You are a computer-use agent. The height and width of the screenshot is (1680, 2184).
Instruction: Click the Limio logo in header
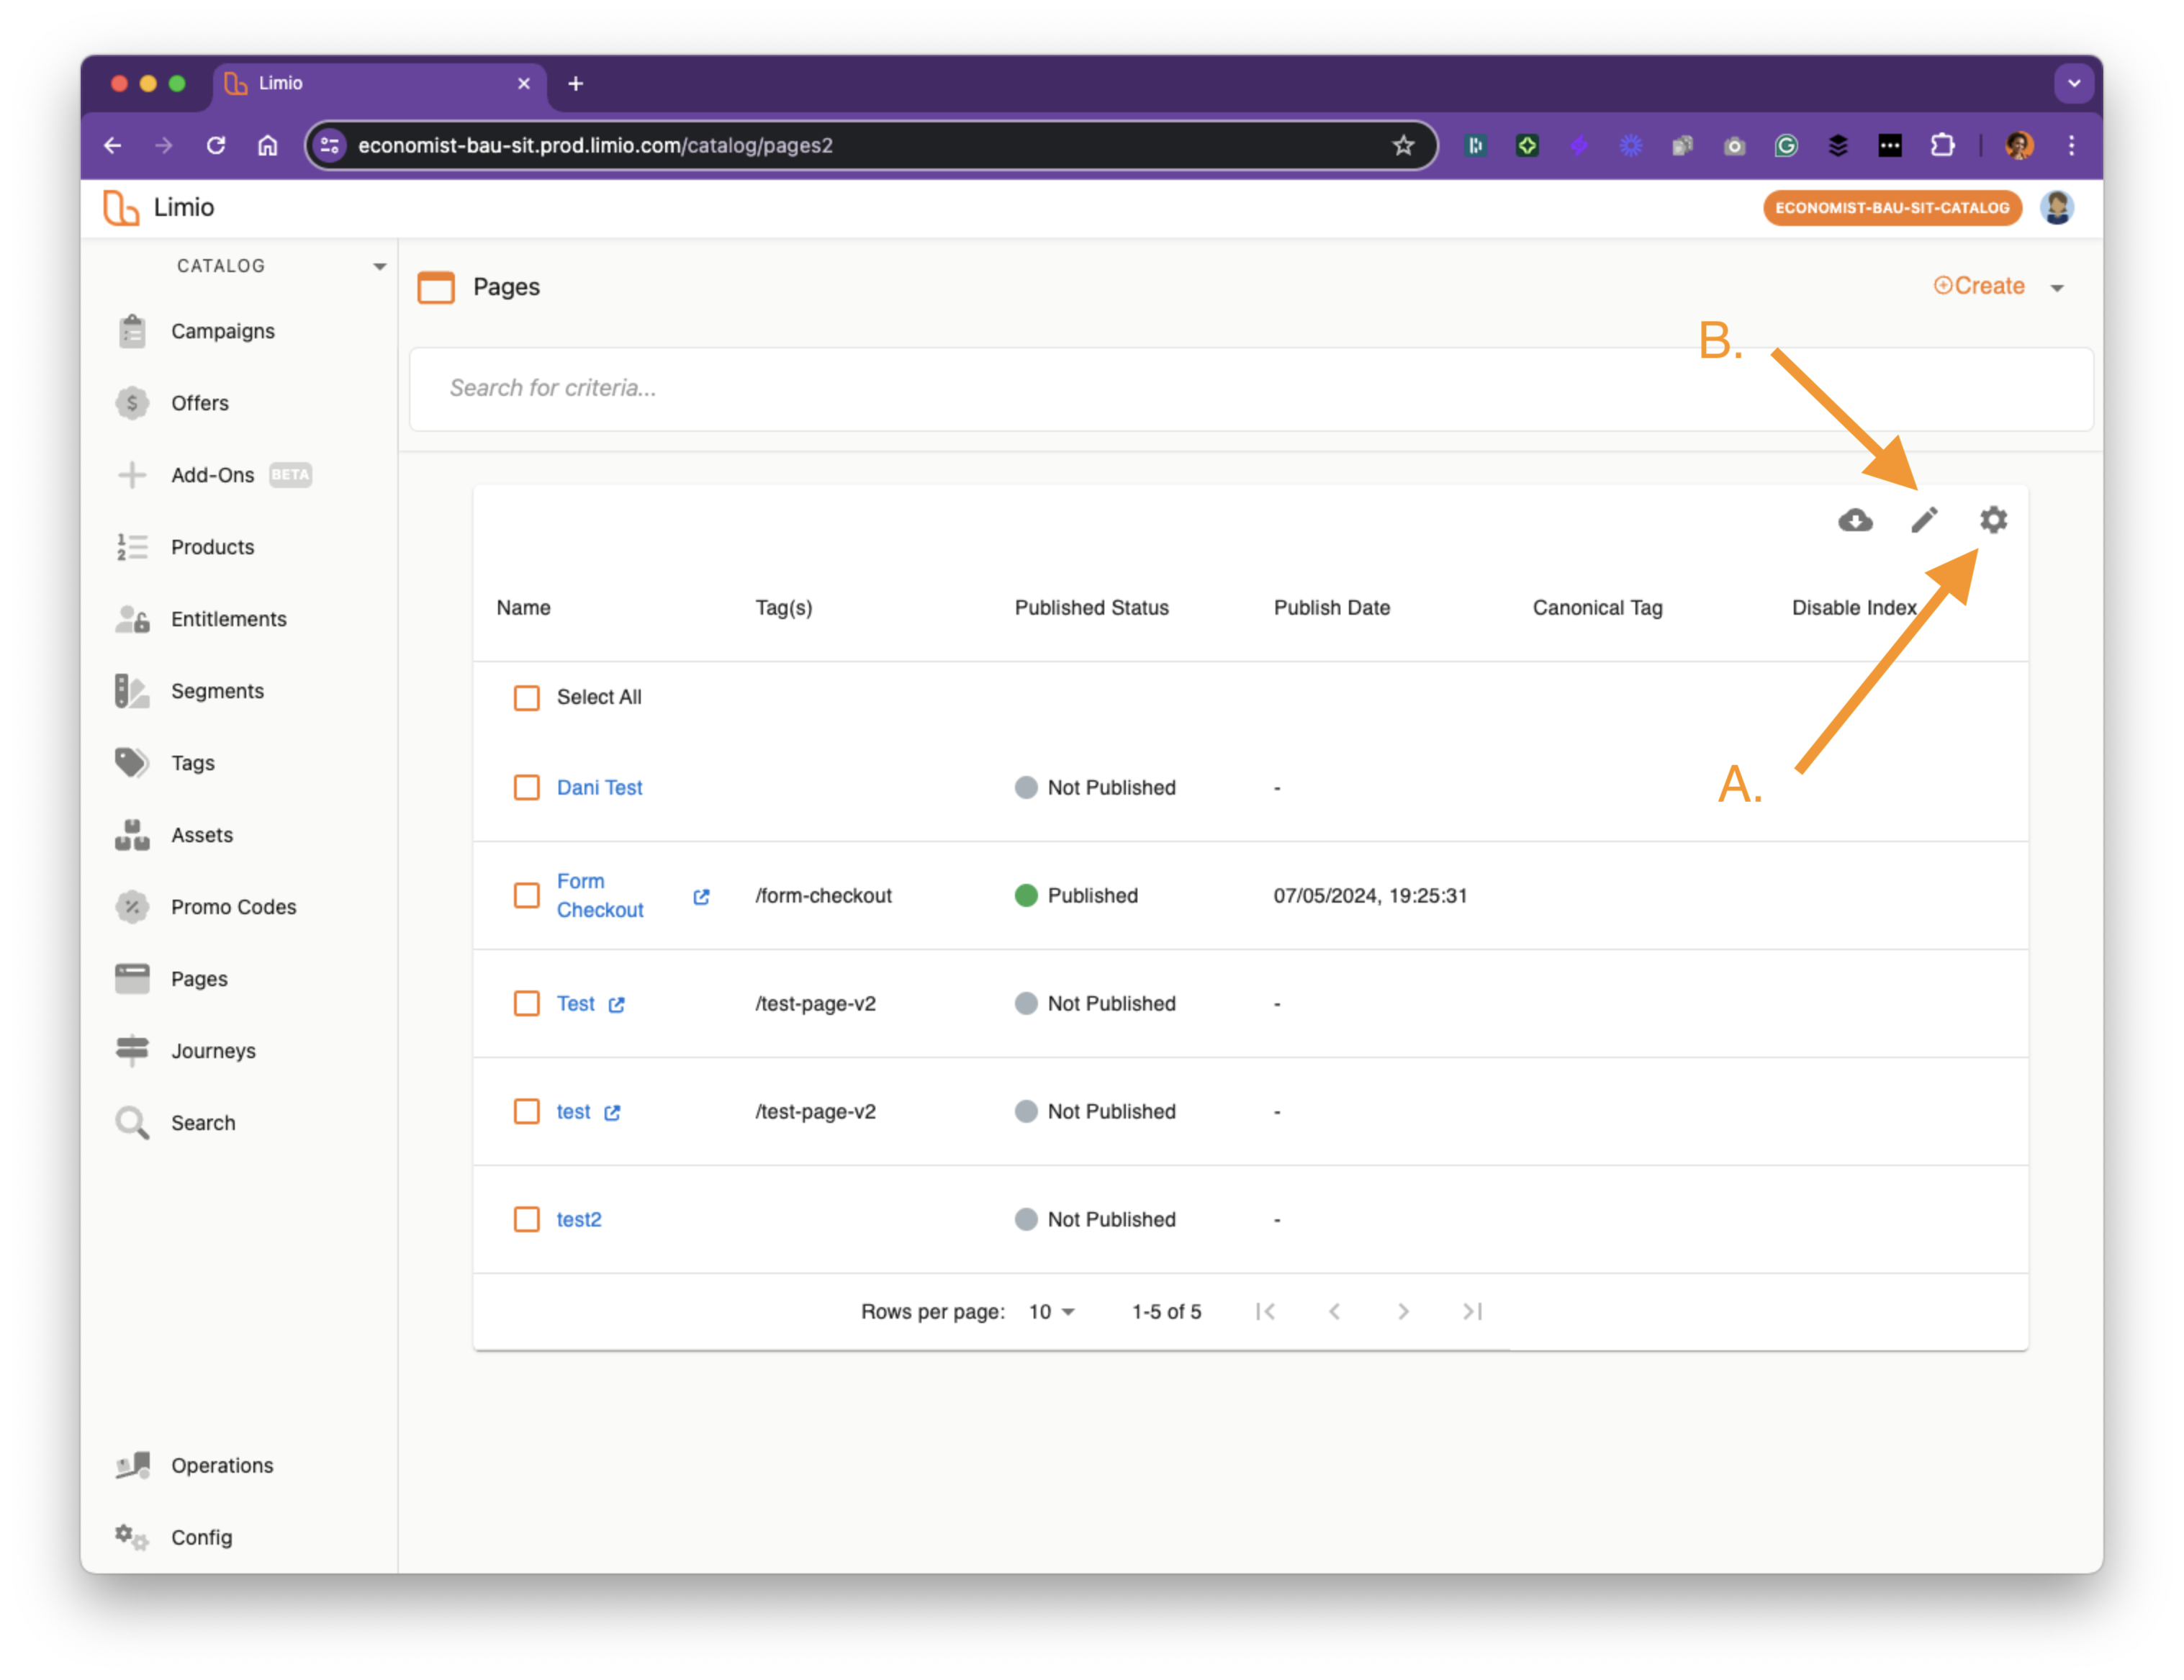(x=121, y=208)
